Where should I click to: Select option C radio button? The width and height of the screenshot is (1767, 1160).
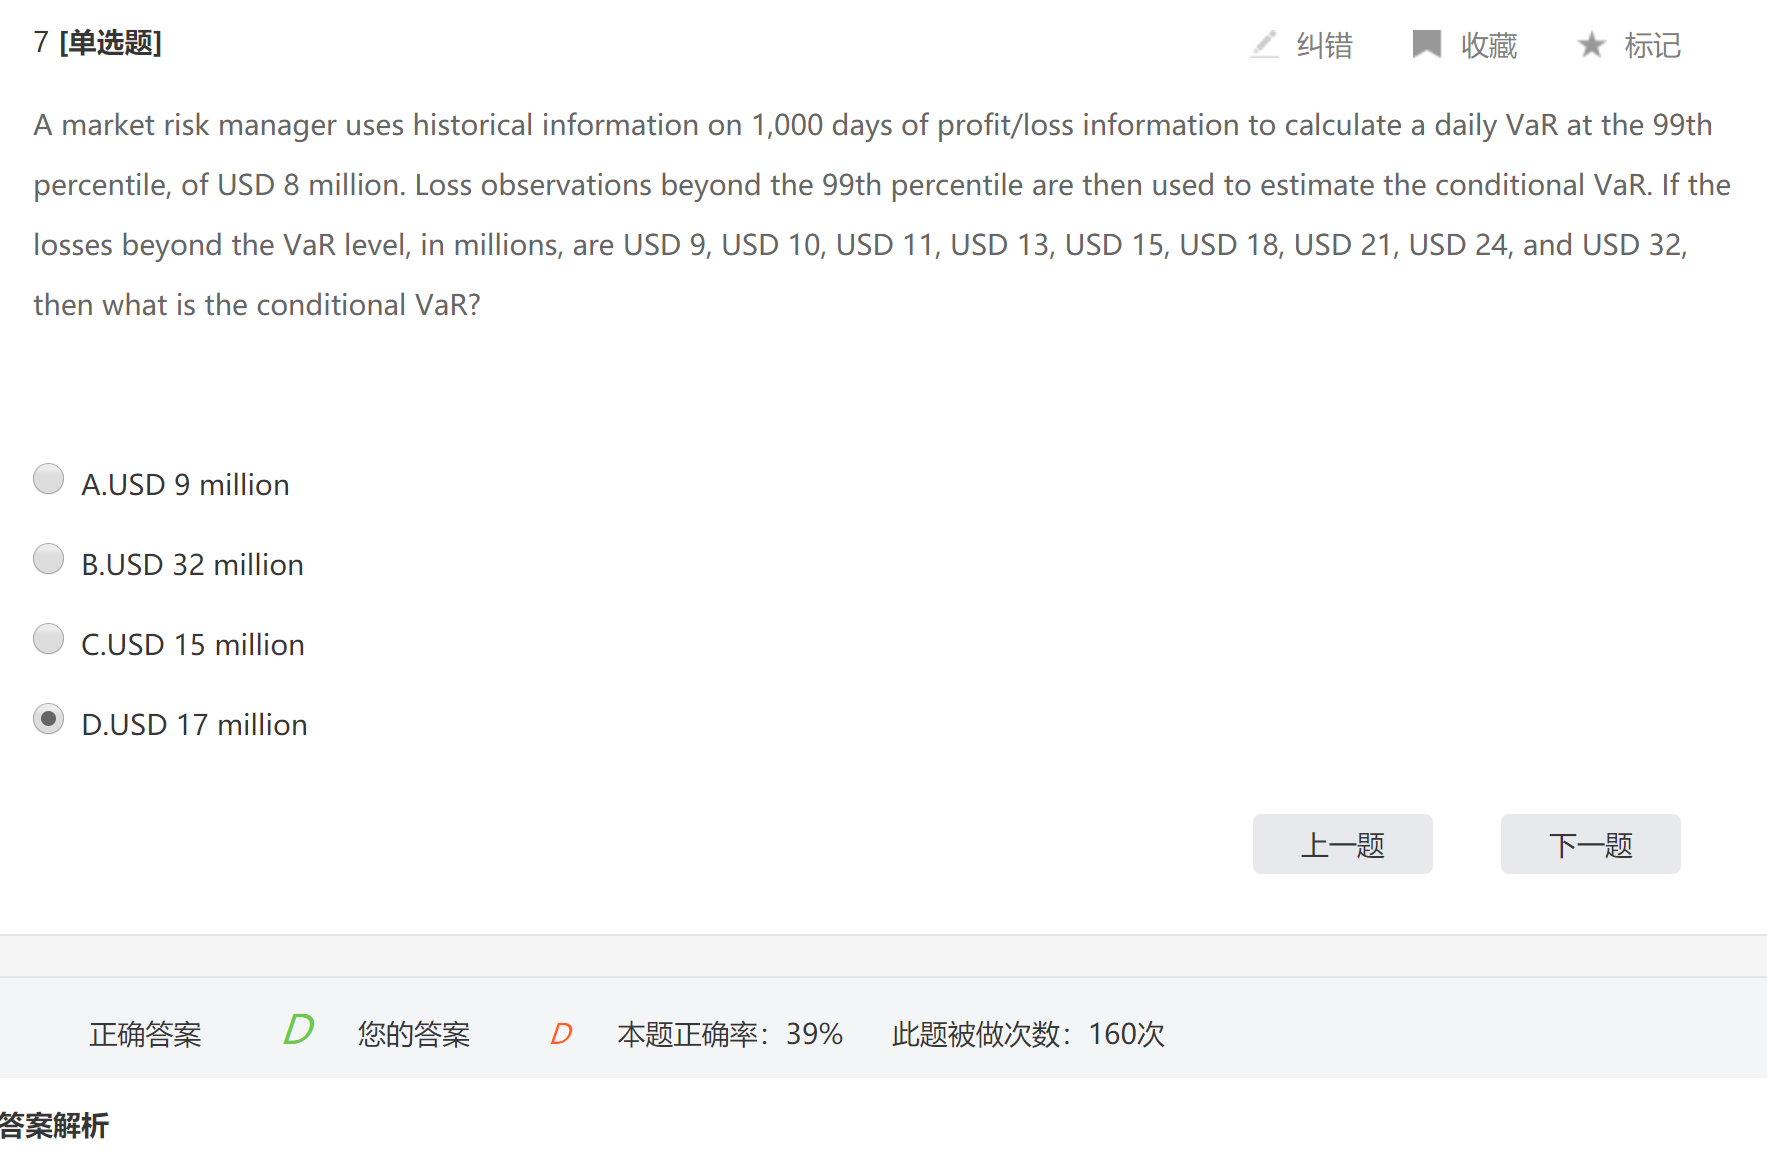[48, 639]
